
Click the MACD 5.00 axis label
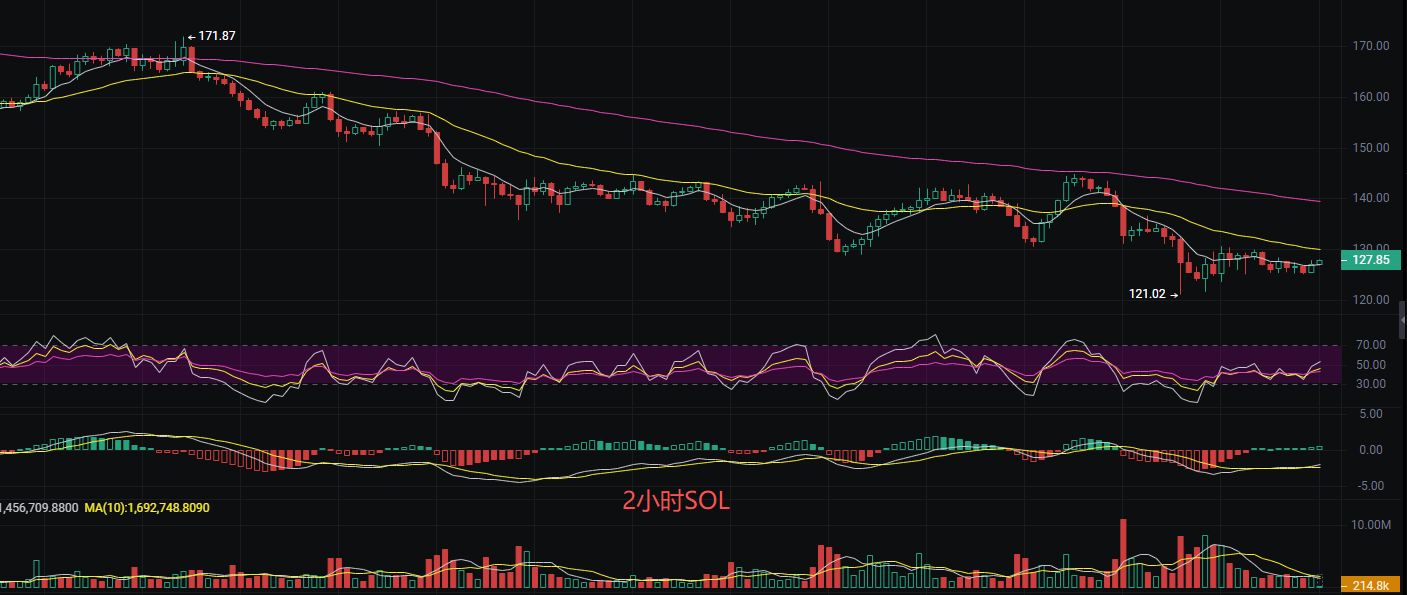click(x=1371, y=413)
